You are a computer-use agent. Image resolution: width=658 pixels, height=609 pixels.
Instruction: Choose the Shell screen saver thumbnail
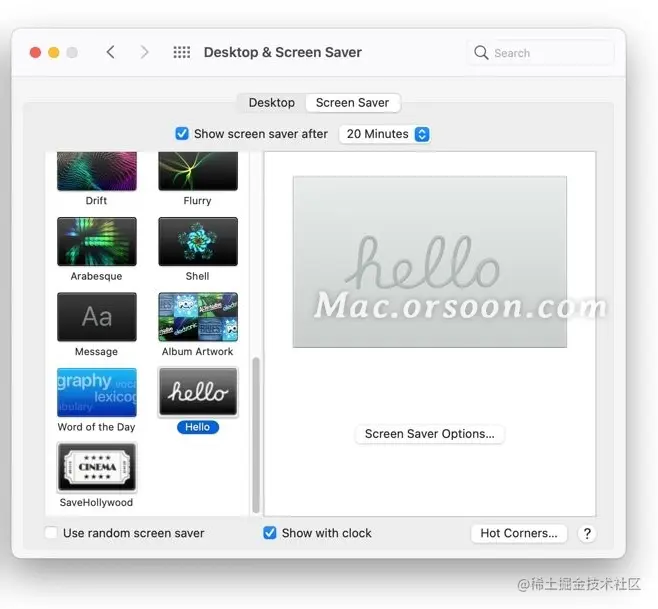[198, 241]
